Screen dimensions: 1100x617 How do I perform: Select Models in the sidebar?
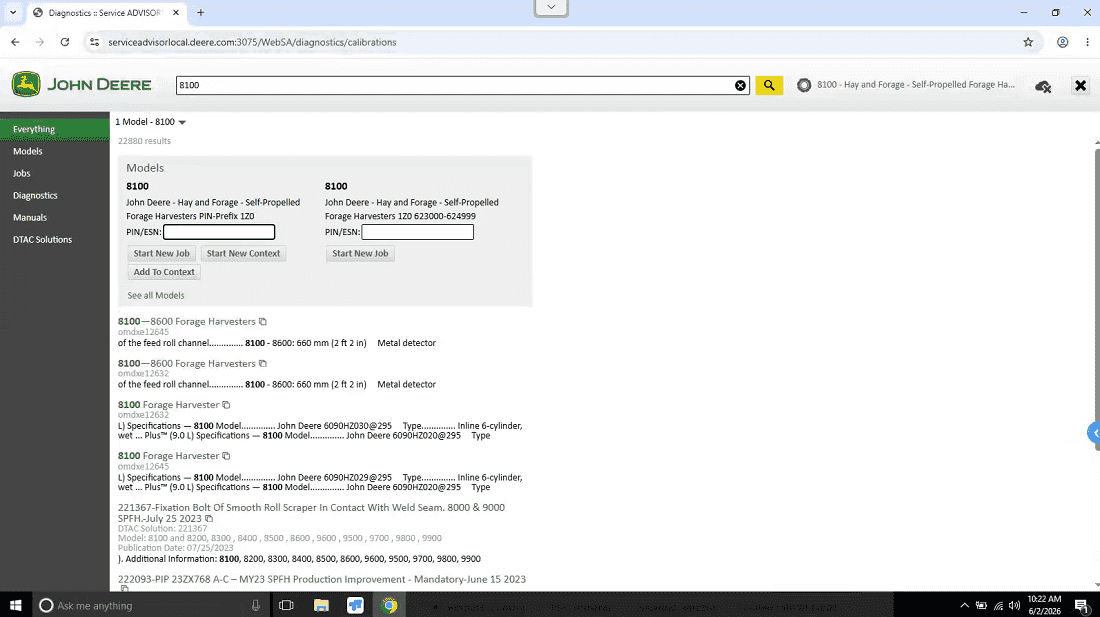click(55, 151)
